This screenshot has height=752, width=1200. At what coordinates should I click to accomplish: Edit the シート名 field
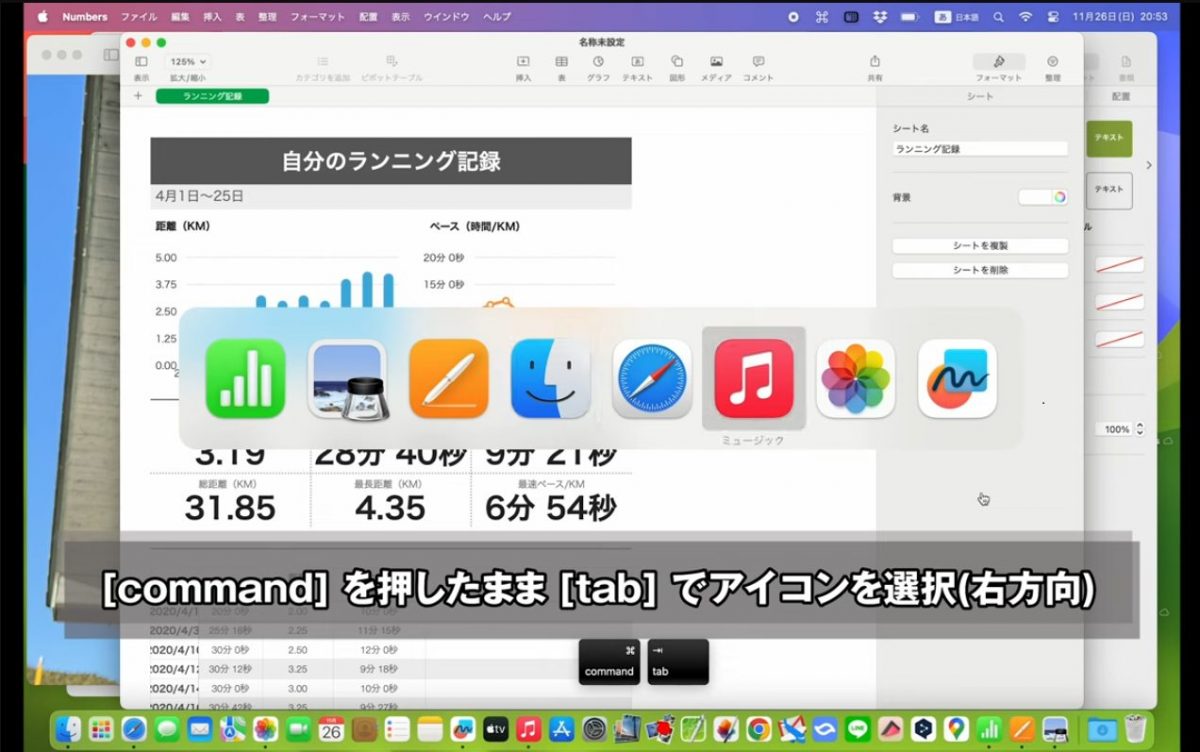tap(980, 149)
